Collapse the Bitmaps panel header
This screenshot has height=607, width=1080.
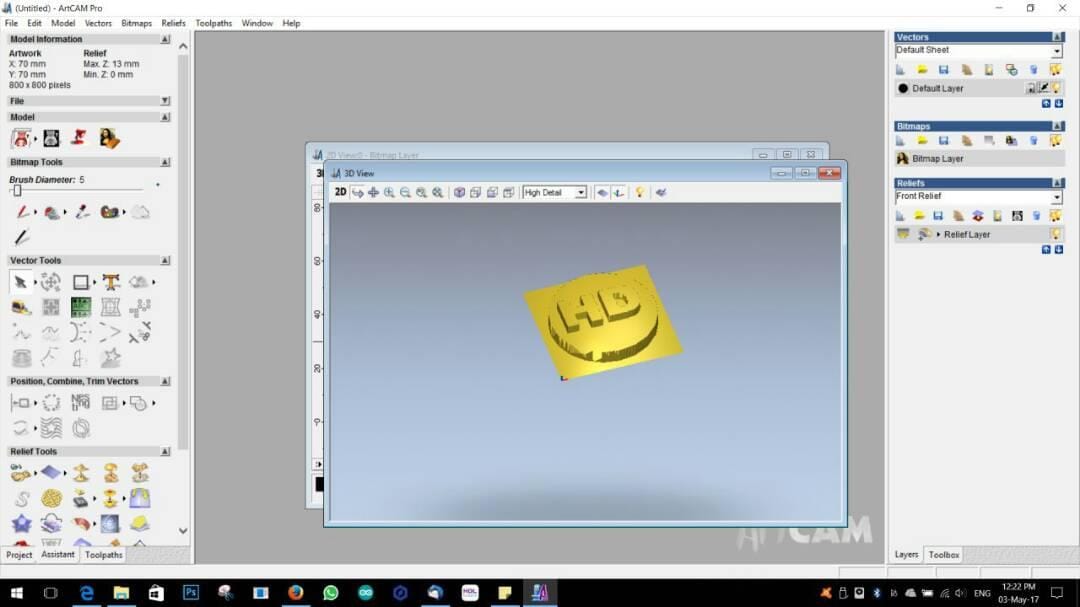pyautogui.click(x=1057, y=126)
